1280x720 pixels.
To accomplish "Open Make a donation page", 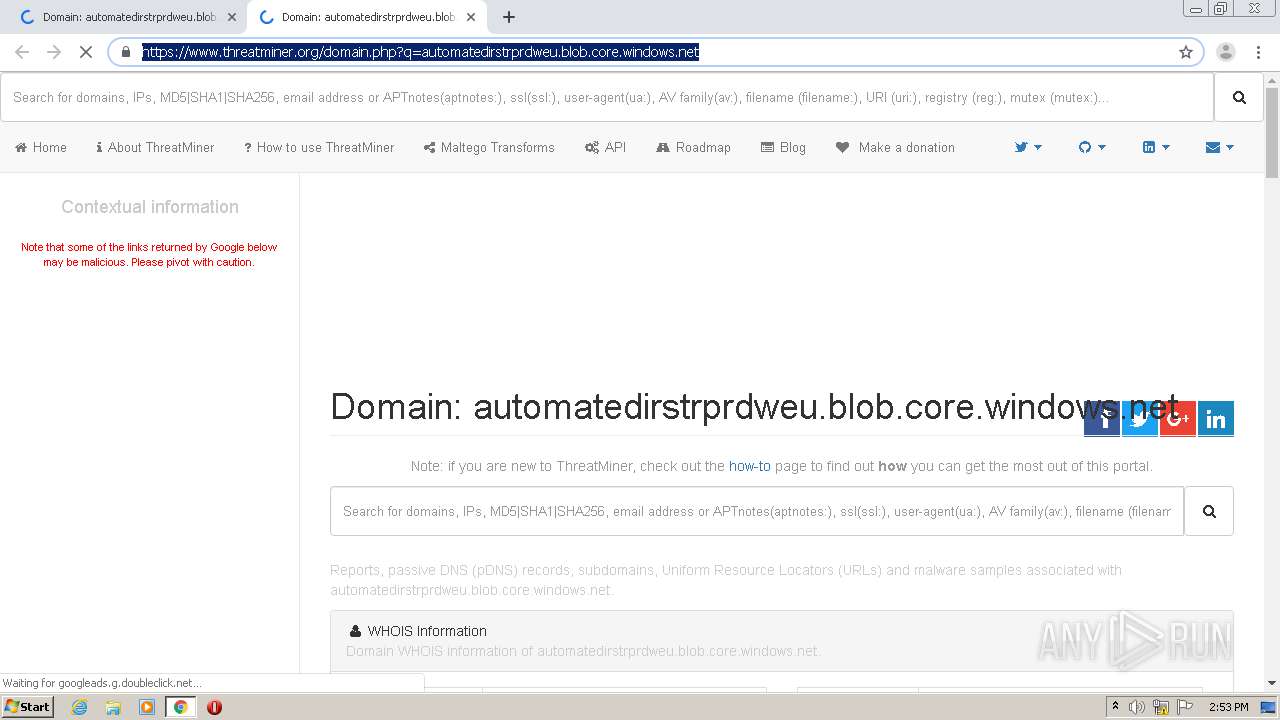I will click(895, 147).
